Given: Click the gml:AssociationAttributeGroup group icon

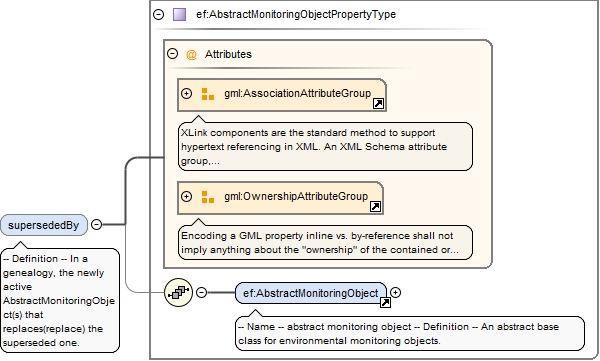Looking at the screenshot, I should (x=208, y=94).
